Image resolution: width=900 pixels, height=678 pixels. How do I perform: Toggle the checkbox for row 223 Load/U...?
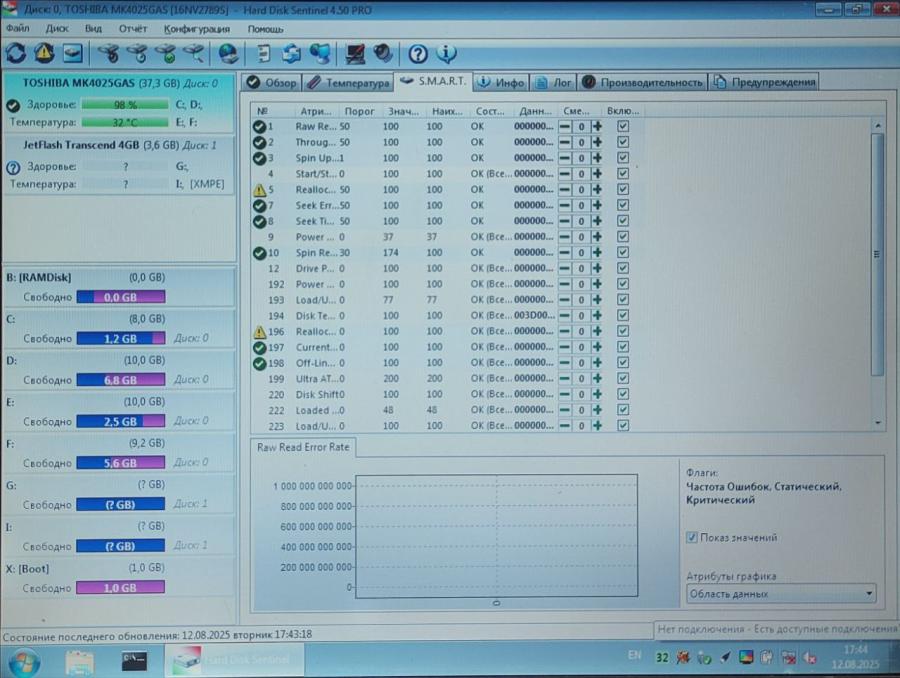click(x=623, y=425)
